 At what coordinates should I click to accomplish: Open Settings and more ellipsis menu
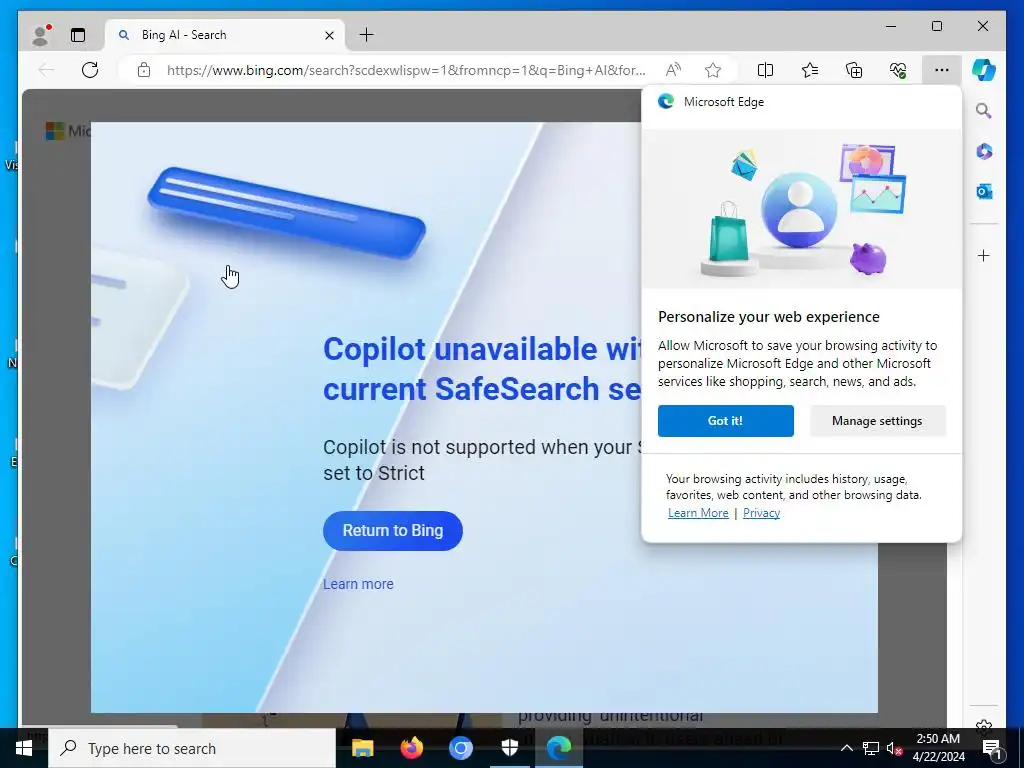(942, 70)
